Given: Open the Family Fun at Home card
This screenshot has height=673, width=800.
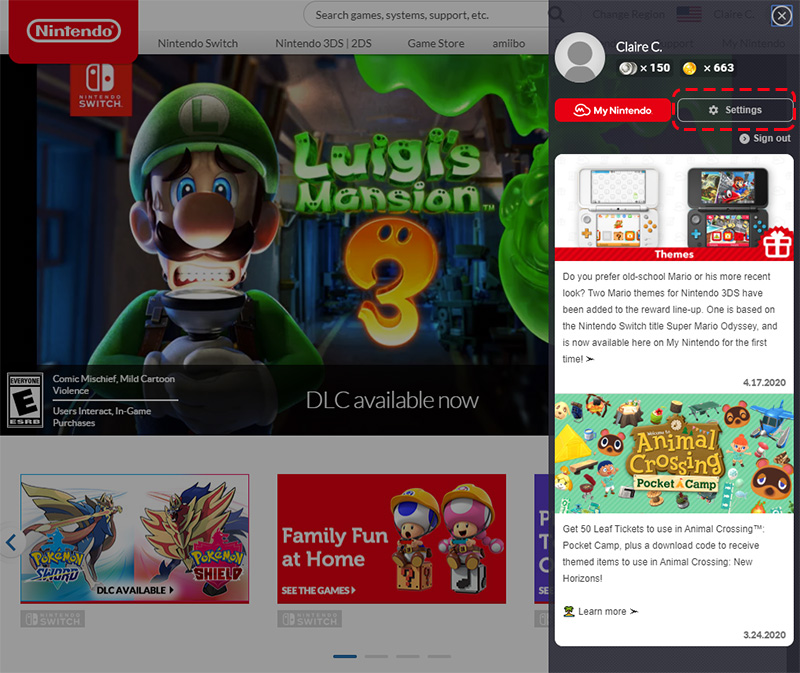Looking at the screenshot, I should tap(391, 539).
